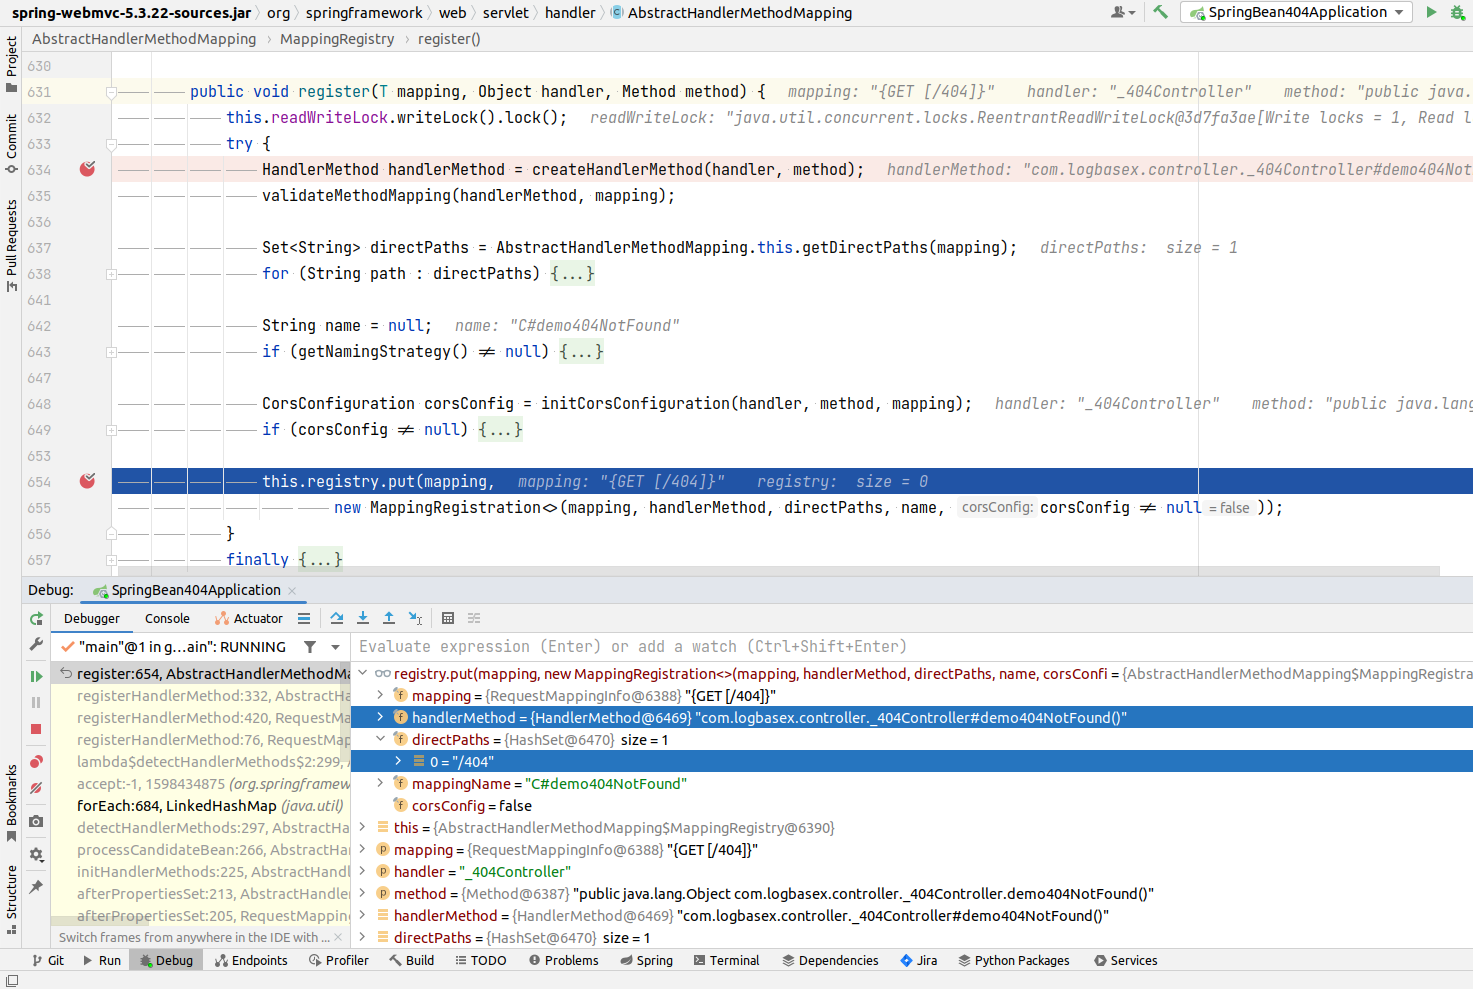The width and height of the screenshot is (1473, 989).
Task: Collapse the directPaths HashSet variable node
Action: pyautogui.click(x=380, y=740)
